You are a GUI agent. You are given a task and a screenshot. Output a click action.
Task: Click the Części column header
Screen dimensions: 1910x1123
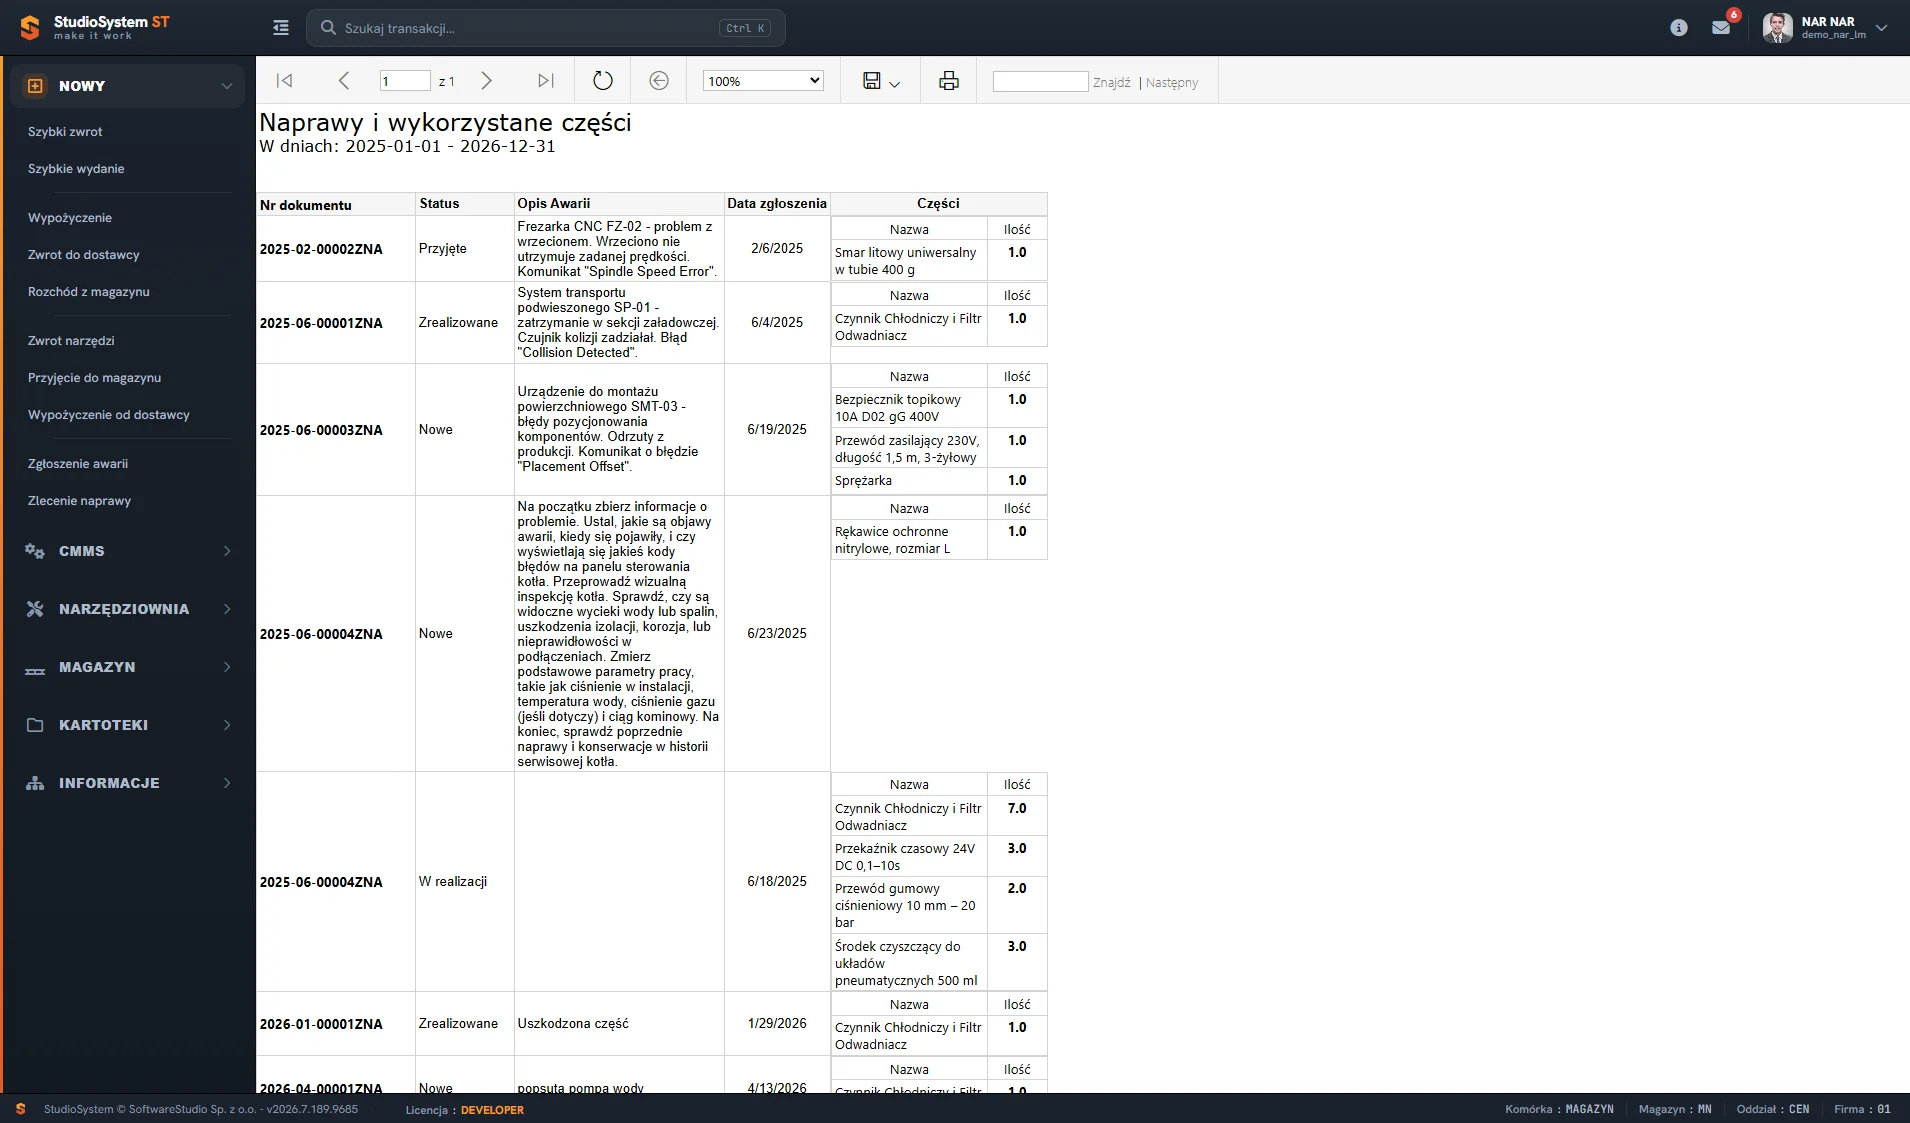coord(938,203)
